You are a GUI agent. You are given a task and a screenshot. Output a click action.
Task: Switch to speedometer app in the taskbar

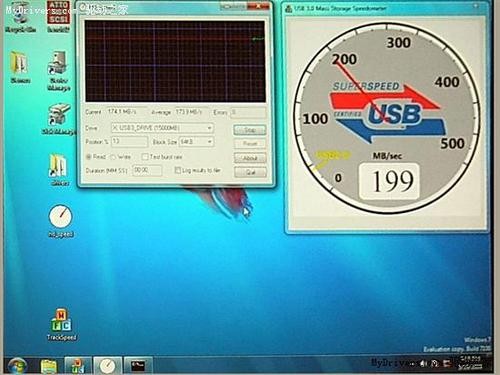pyautogui.click(x=107, y=366)
